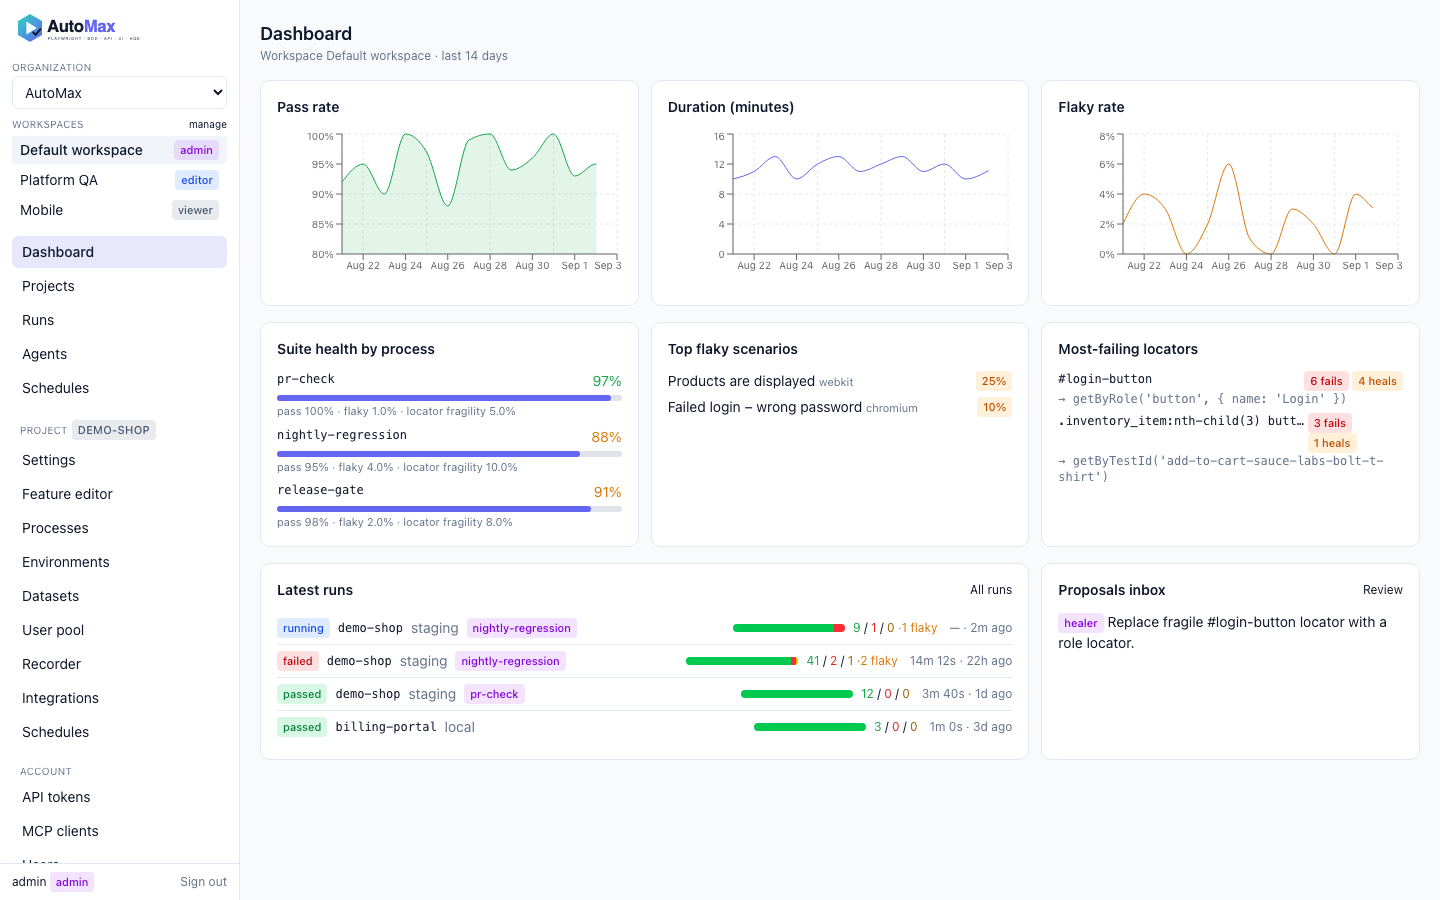Viewport: 1440px width, 900px height.
Task: Click the nightly-regression tag on failed run
Action: 510,661
